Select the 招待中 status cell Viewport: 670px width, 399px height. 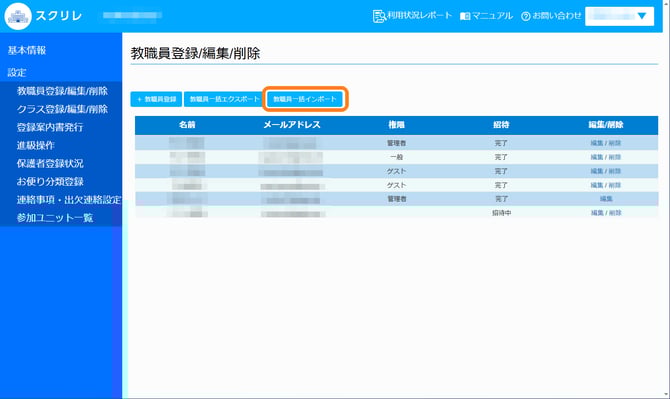tap(501, 213)
